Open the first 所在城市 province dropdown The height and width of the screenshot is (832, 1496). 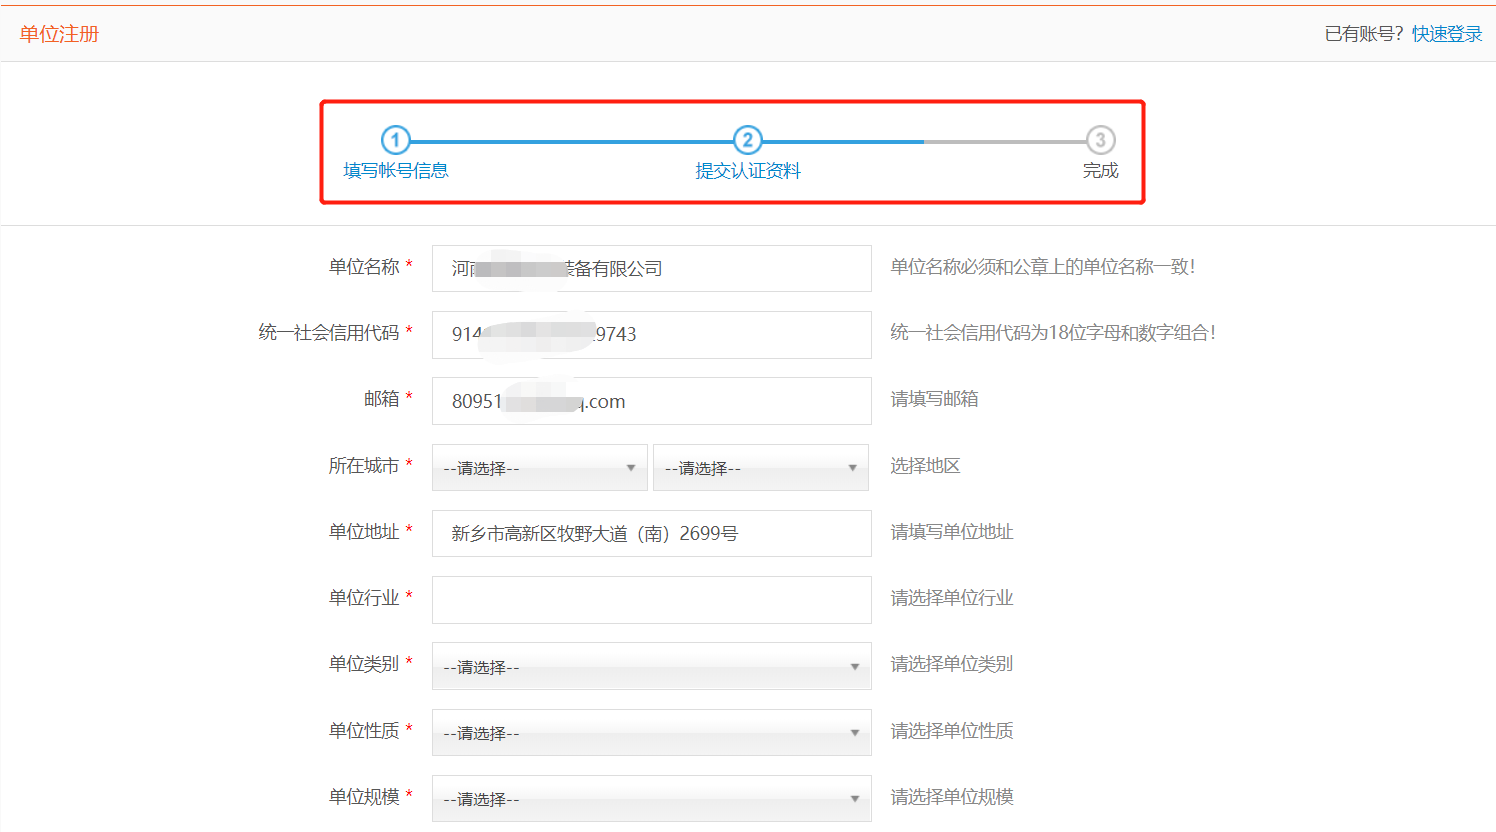(x=539, y=468)
